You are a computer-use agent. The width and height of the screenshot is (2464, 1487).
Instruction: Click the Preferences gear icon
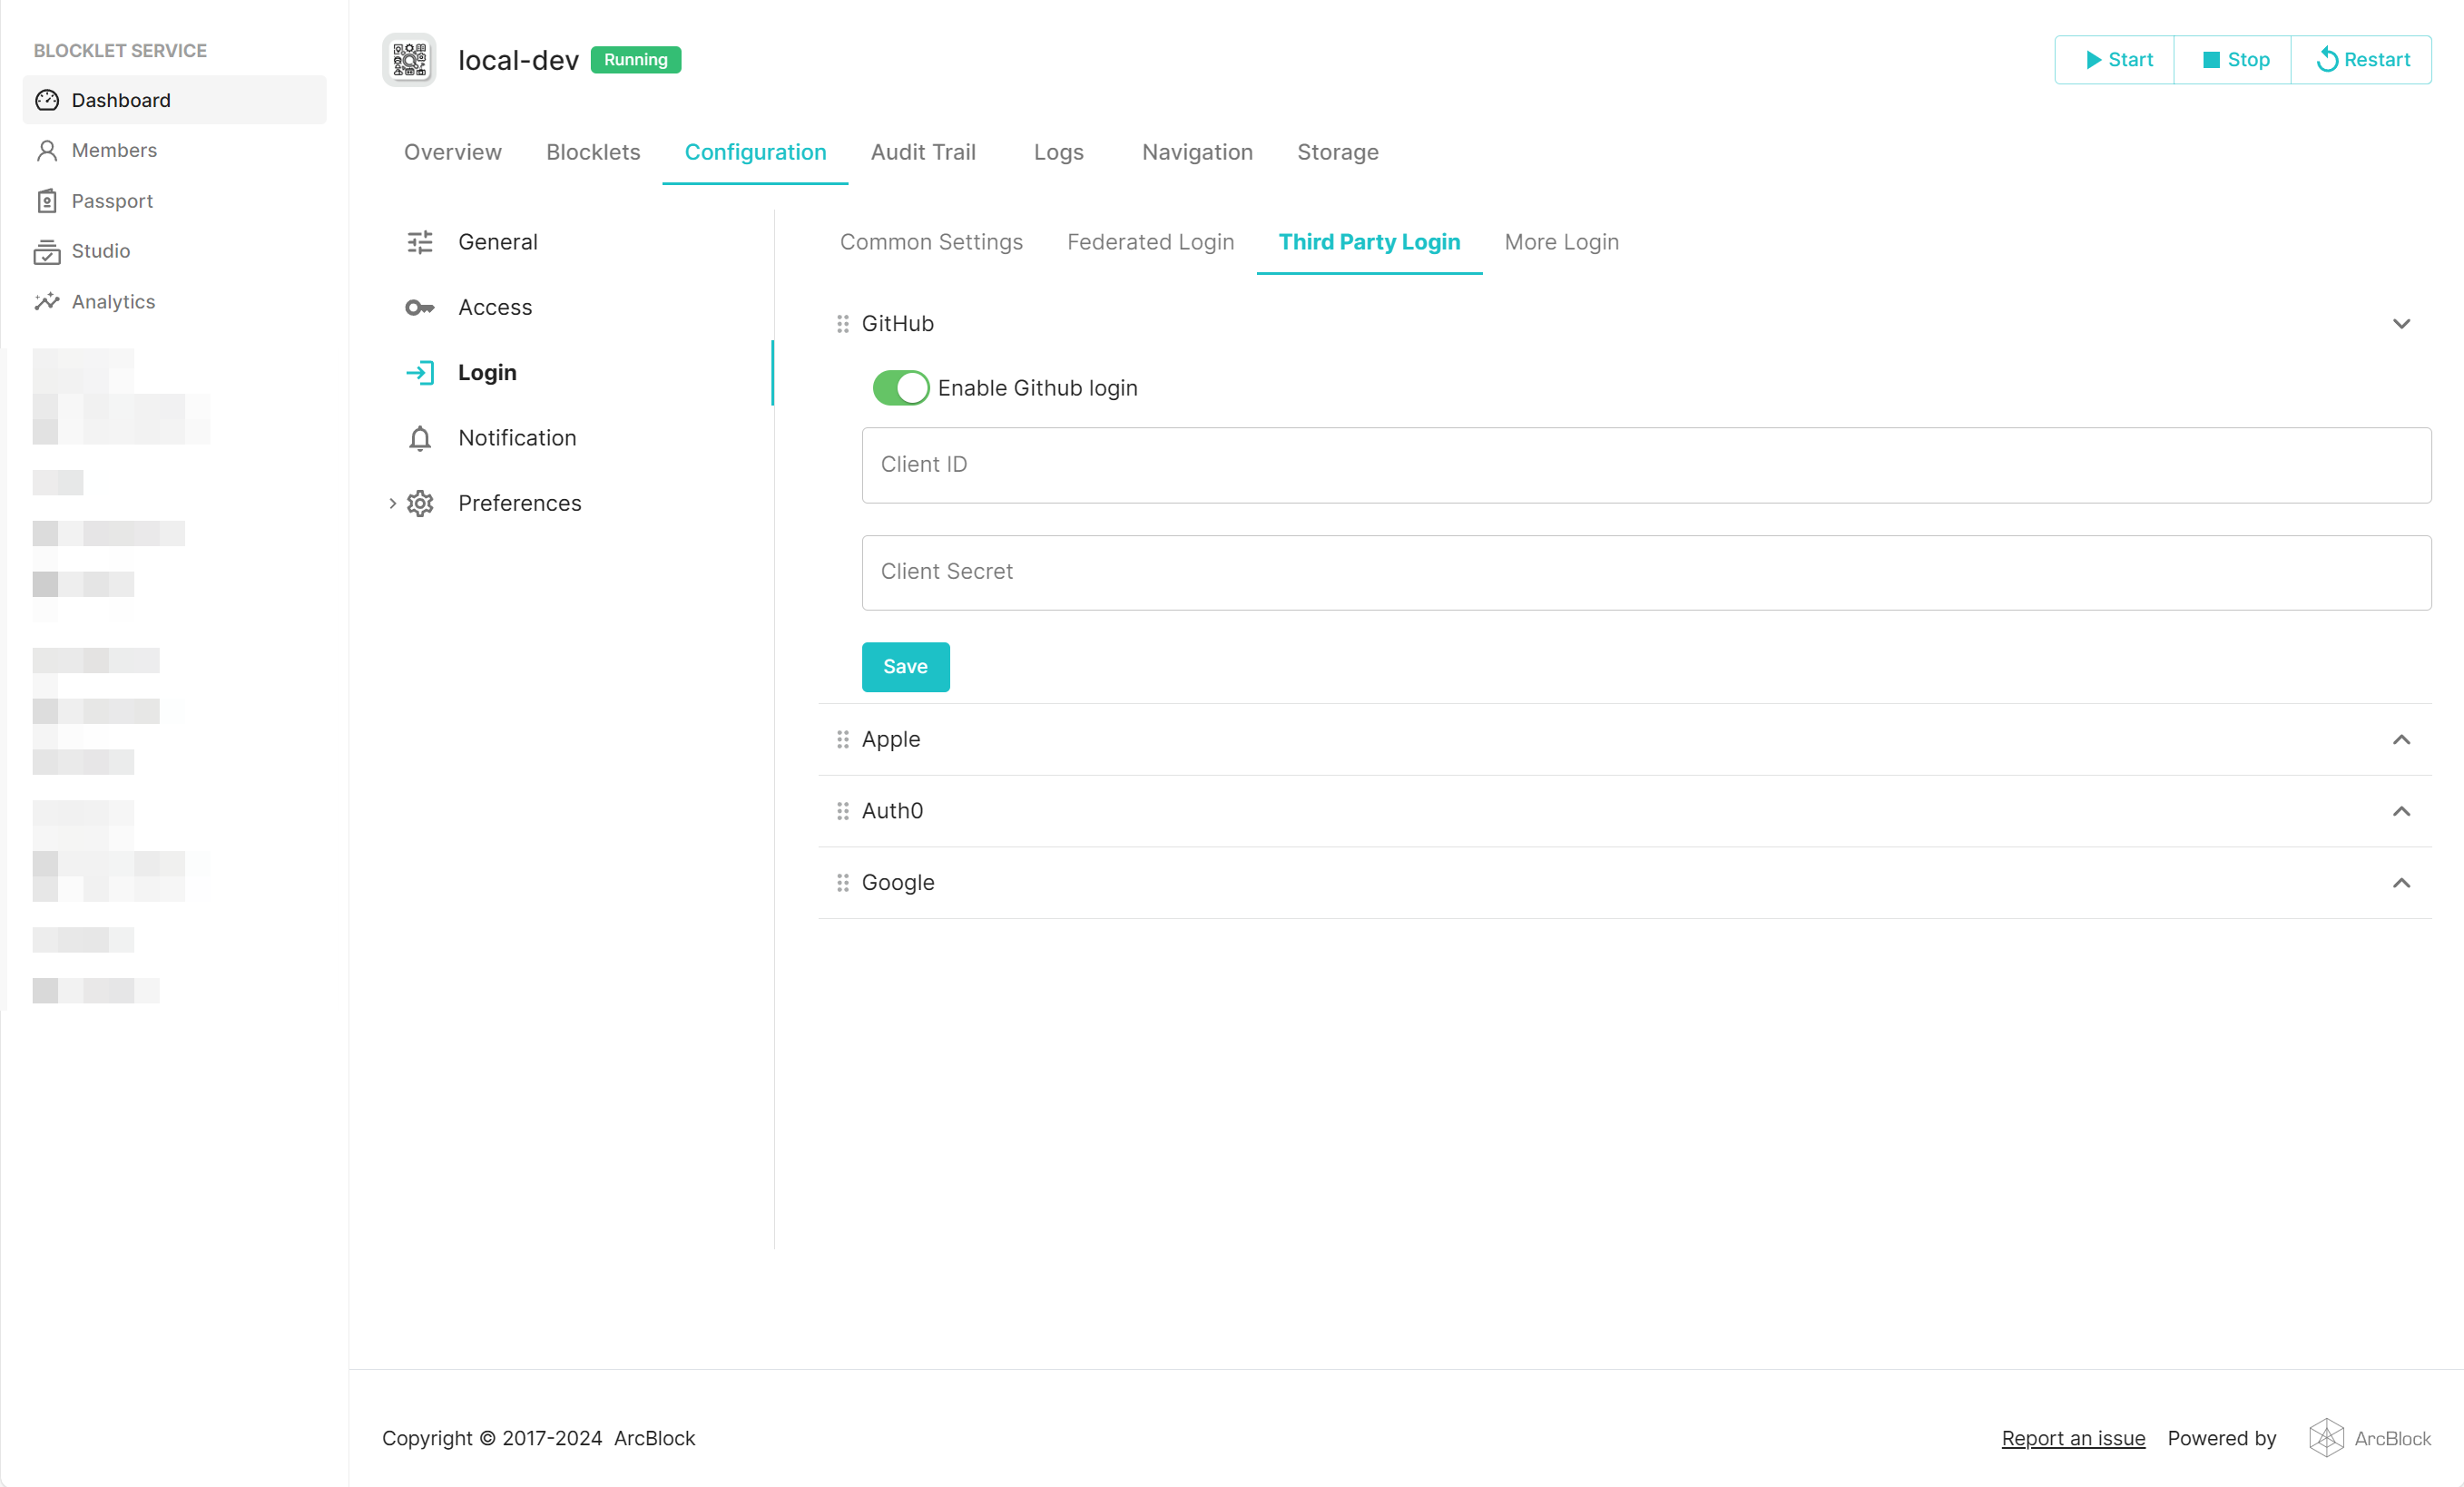point(420,503)
